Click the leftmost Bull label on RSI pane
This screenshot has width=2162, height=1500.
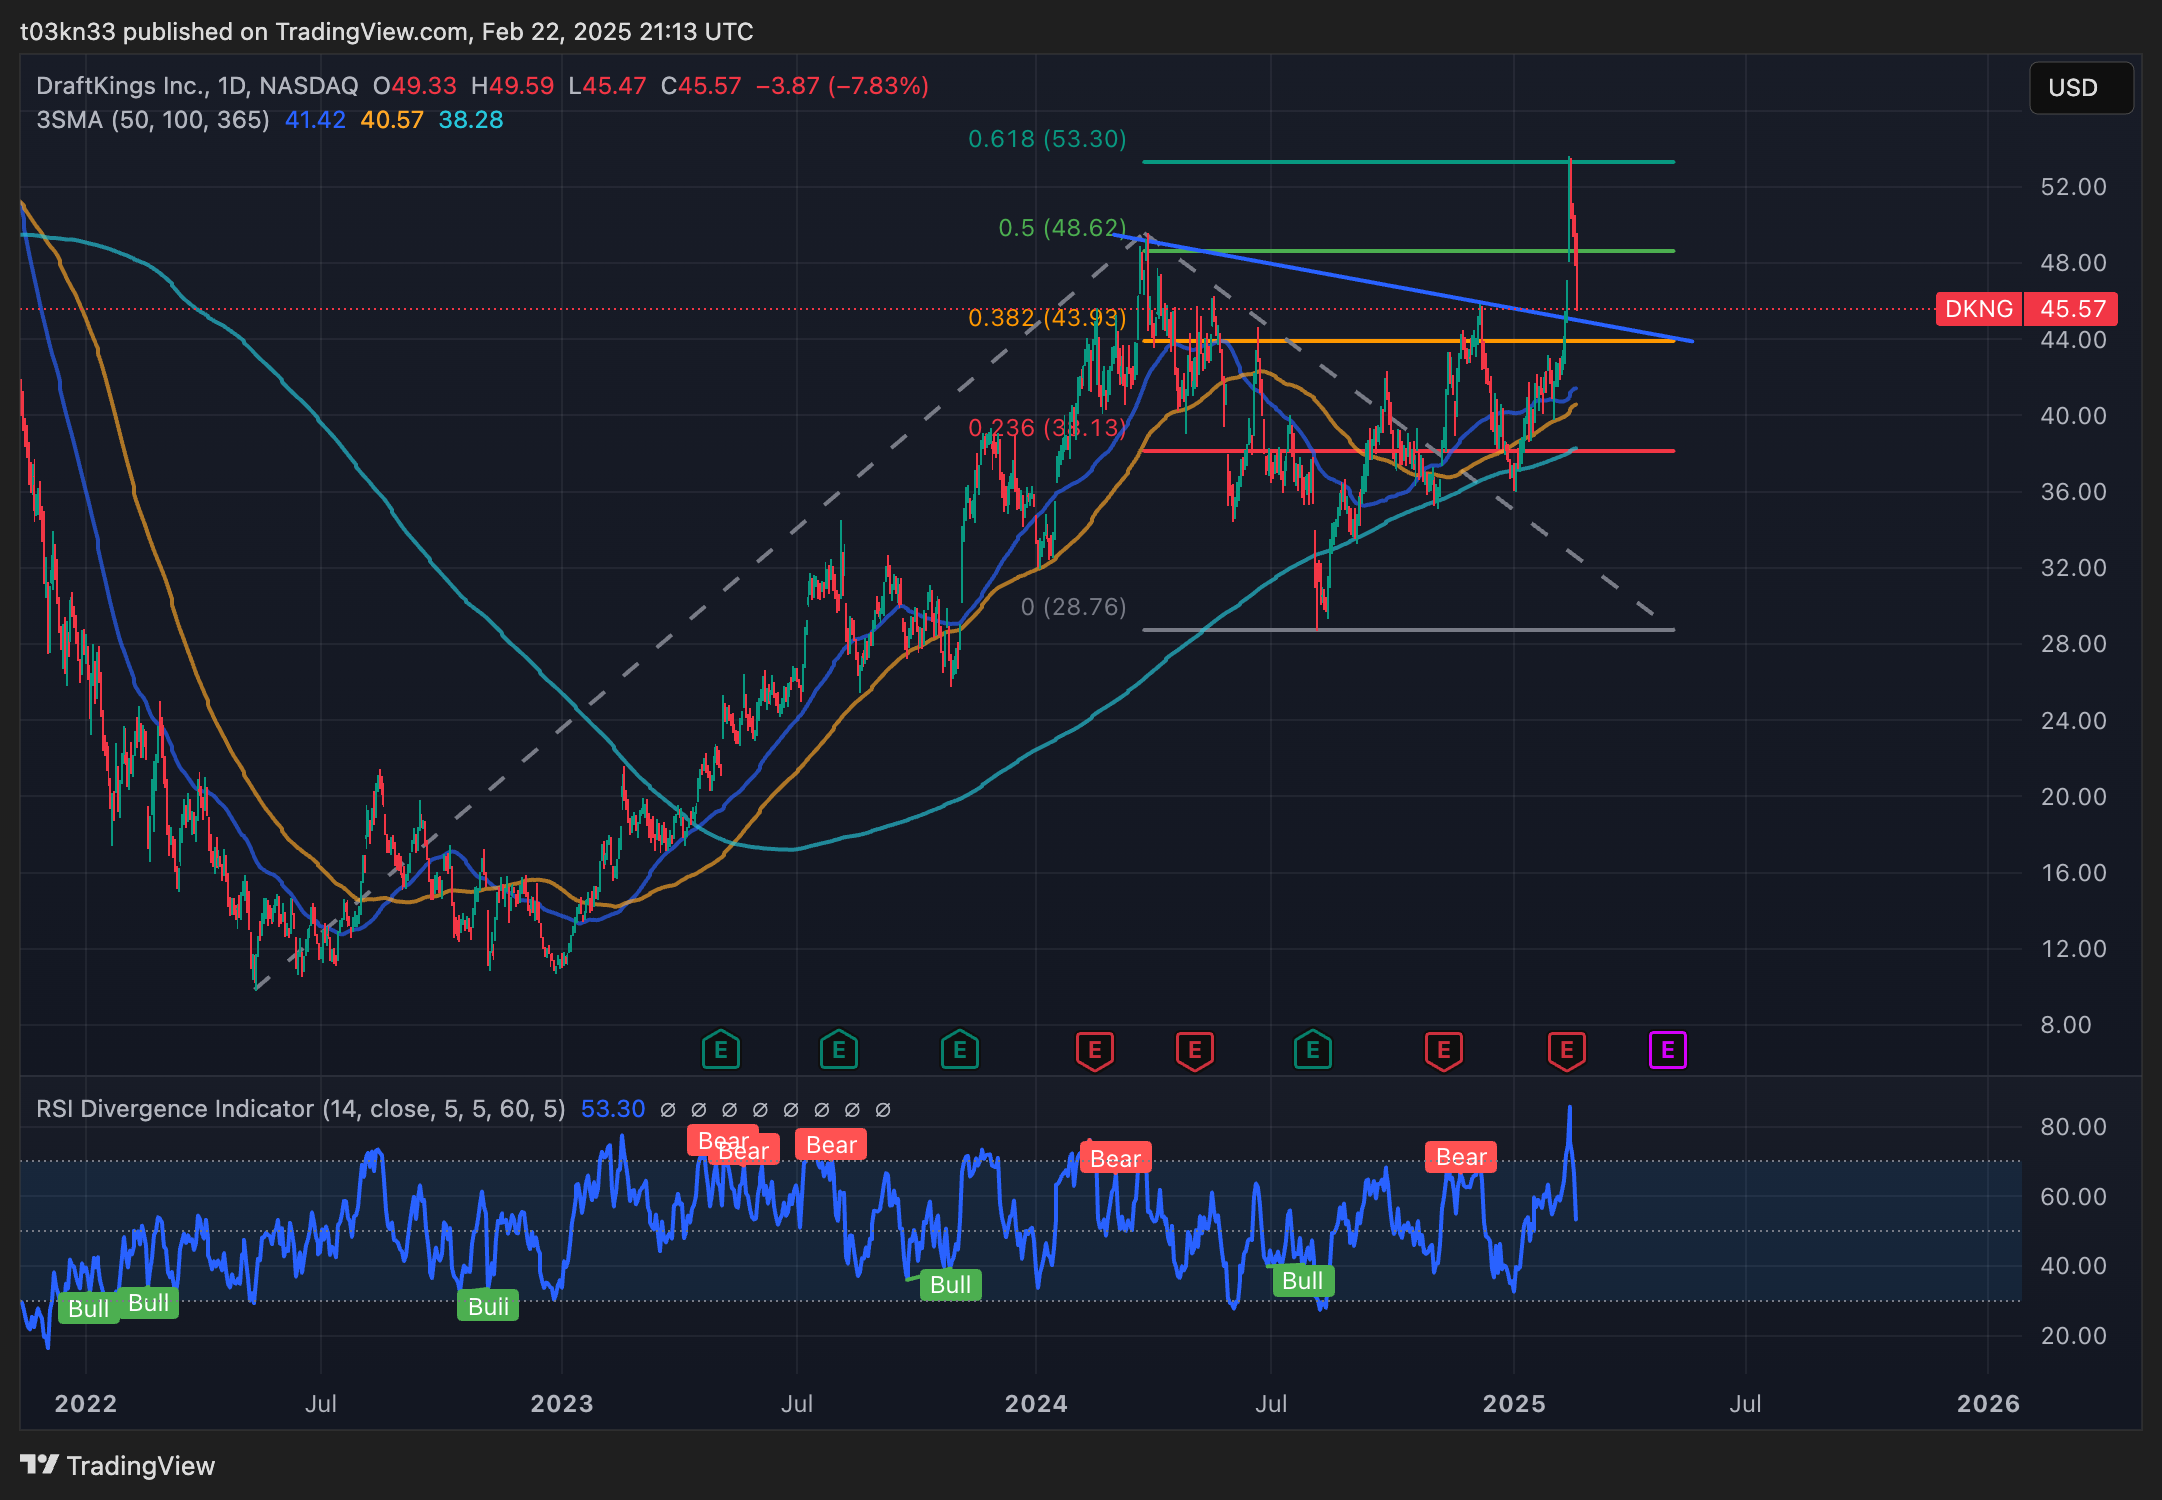(88, 1308)
